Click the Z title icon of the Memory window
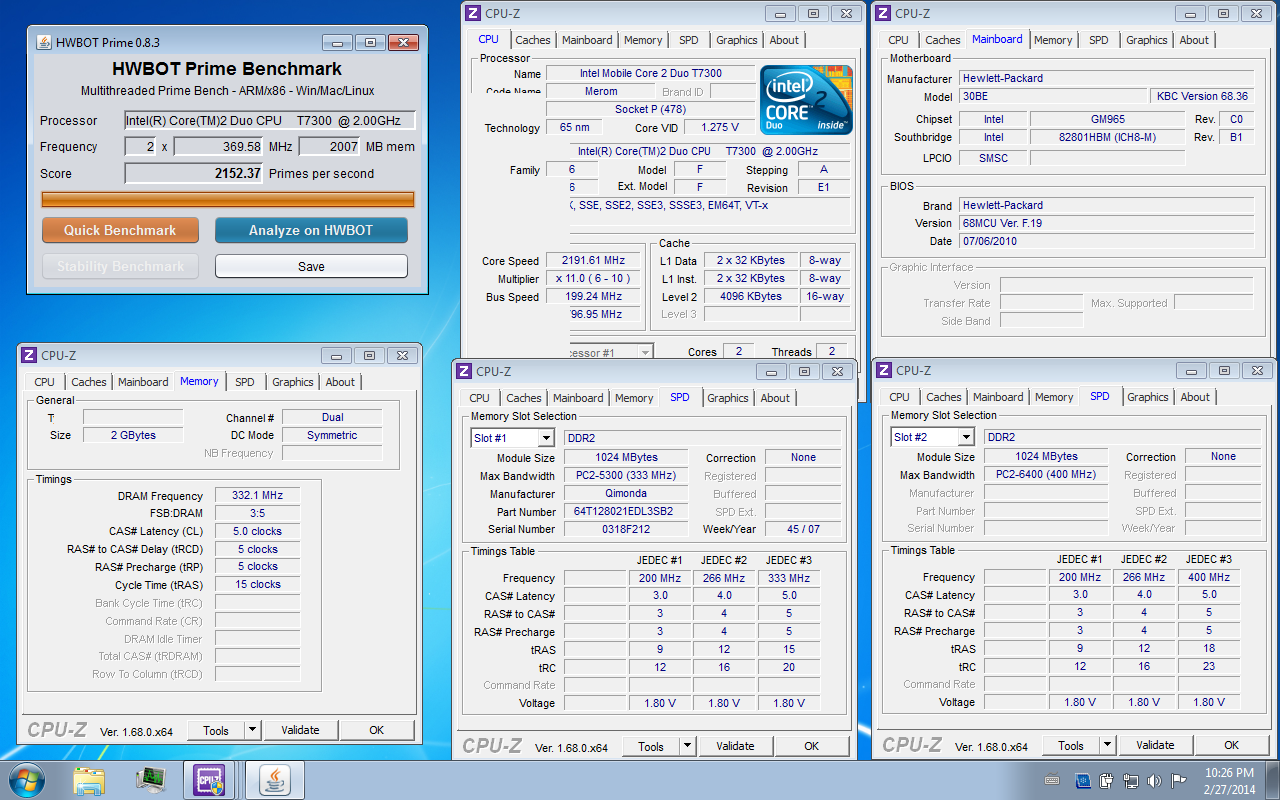Image resolution: width=1280 pixels, height=800 pixels. click(x=29, y=355)
